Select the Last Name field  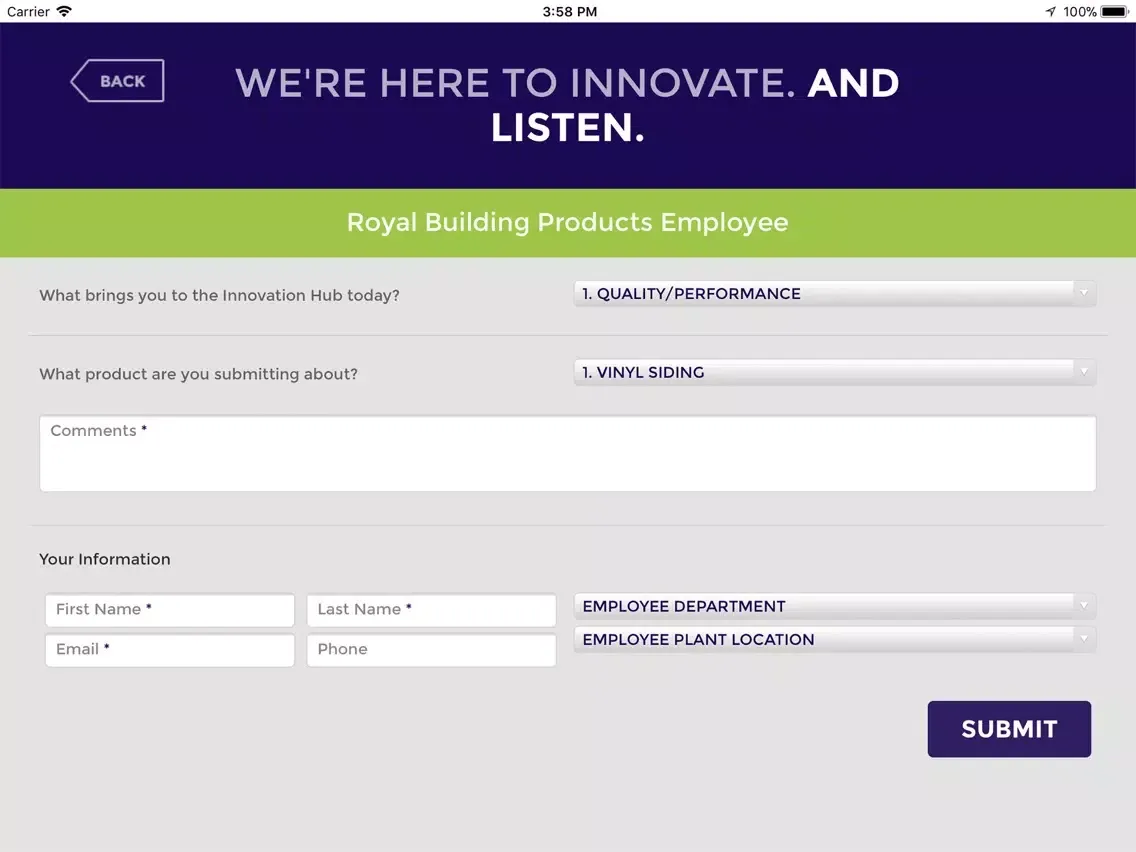click(431, 610)
